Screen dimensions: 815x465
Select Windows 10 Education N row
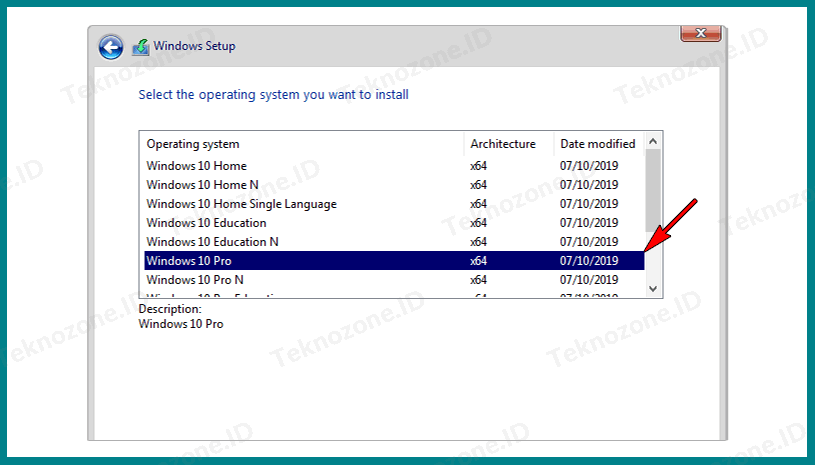coord(394,242)
